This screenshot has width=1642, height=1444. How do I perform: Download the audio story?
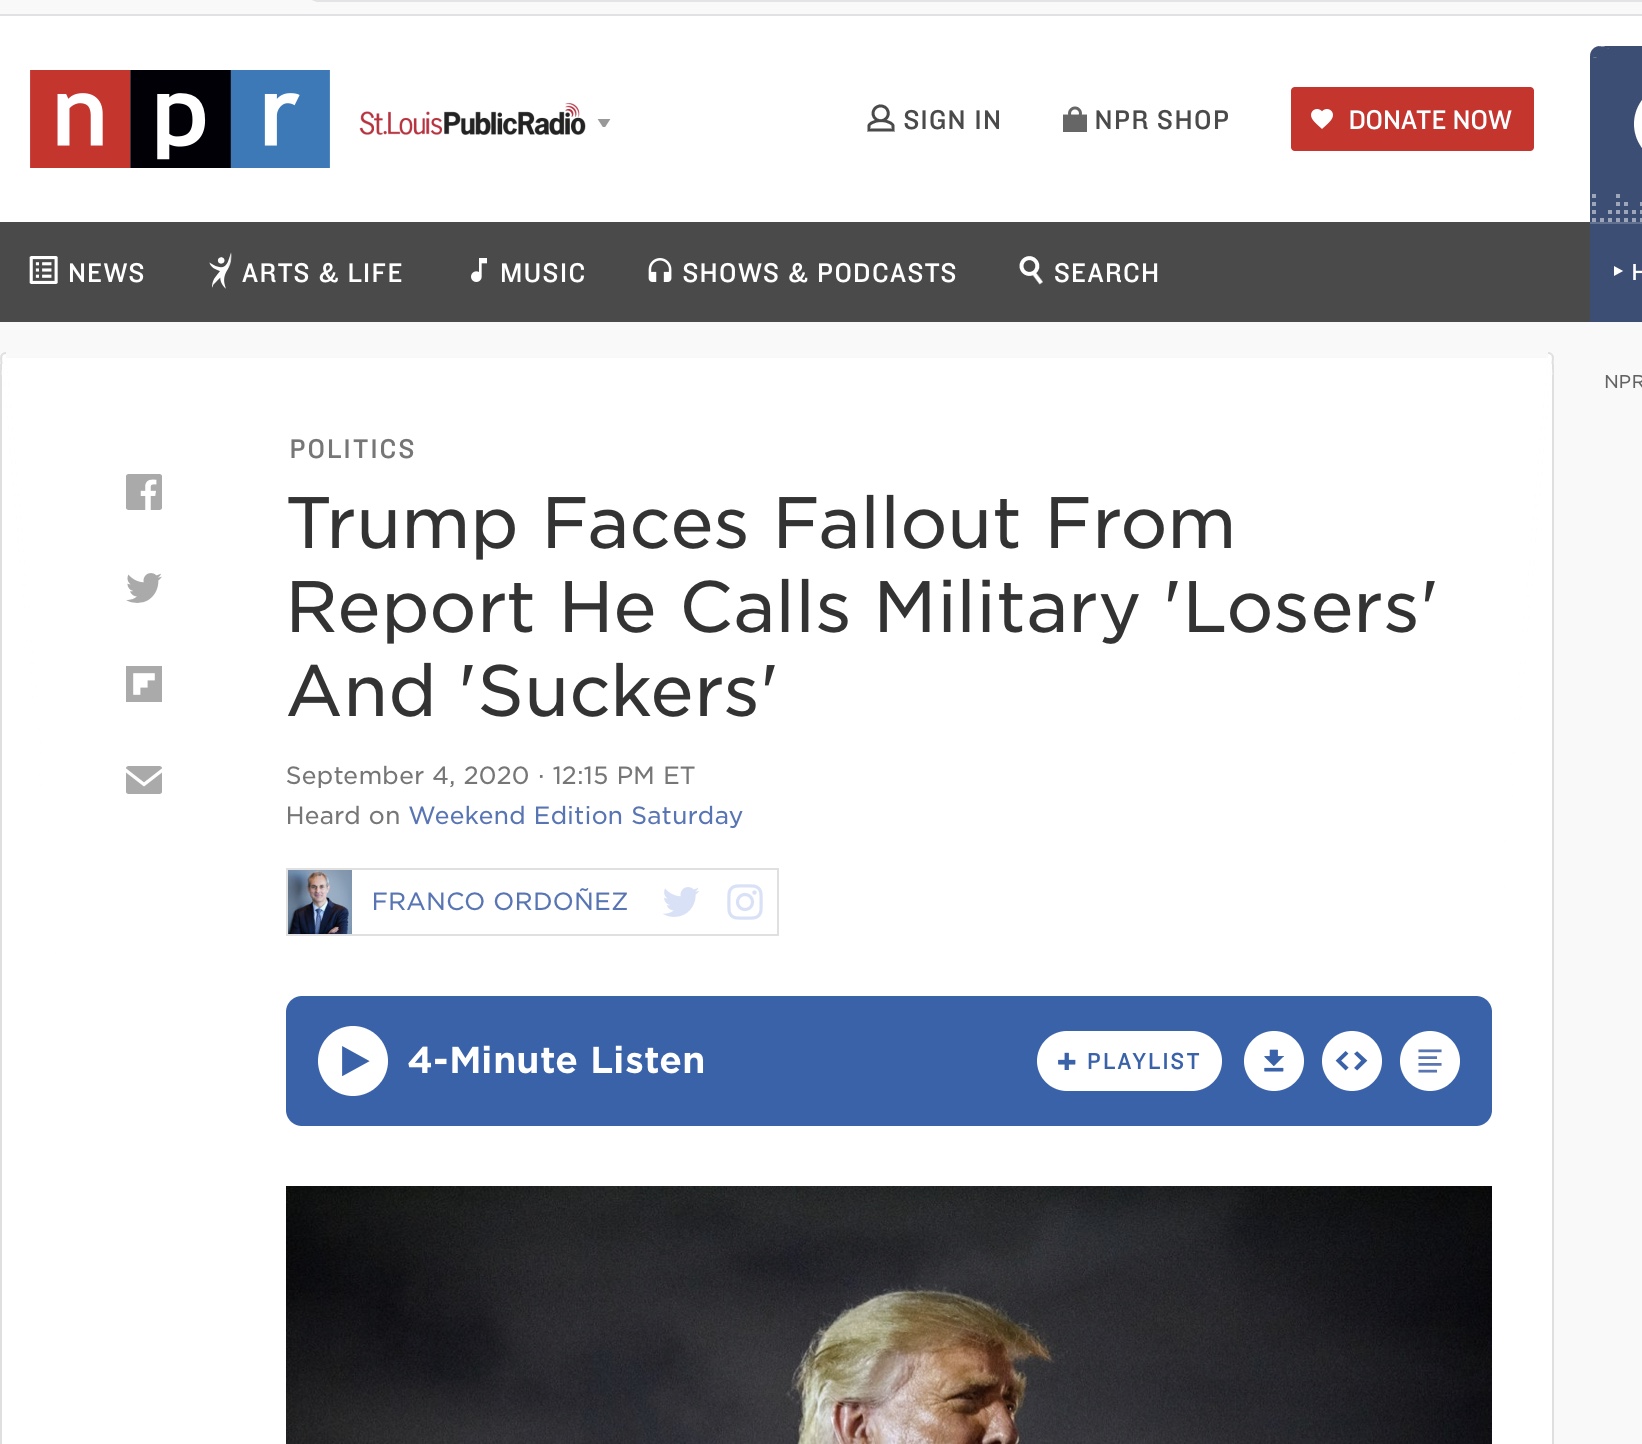tap(1274, 1061)
